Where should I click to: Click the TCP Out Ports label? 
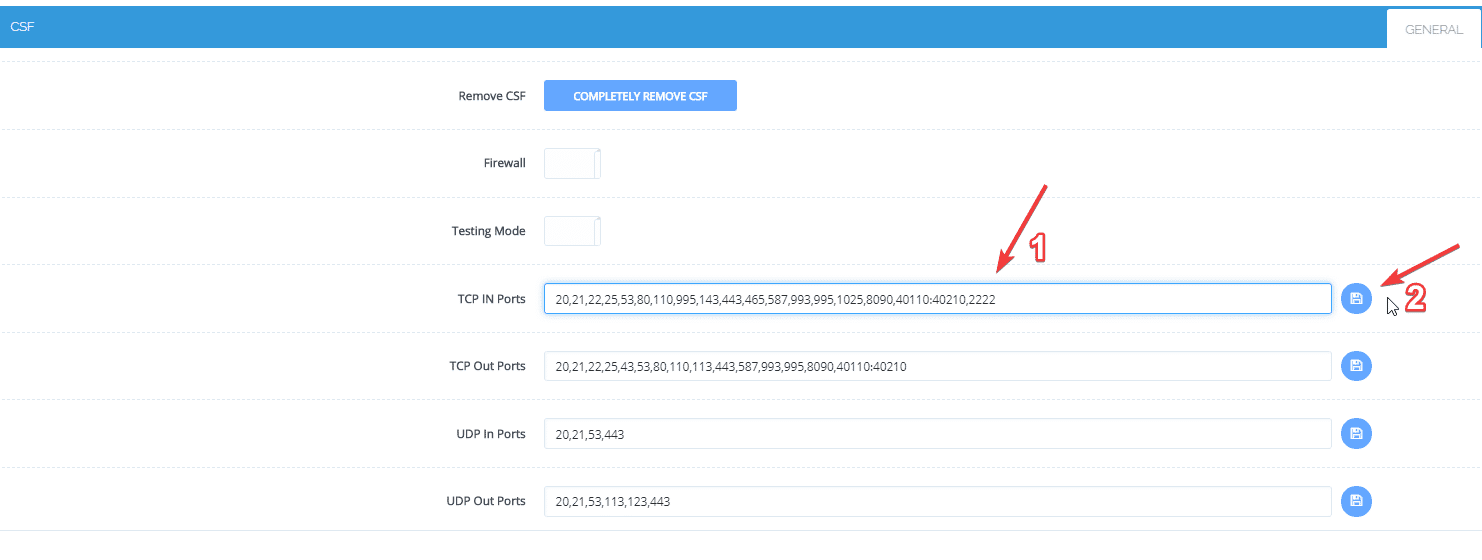(x=487, y=366)
